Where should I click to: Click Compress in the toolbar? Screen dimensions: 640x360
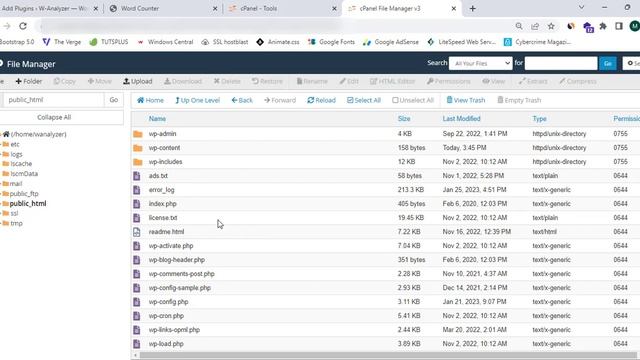click(x=578, y=81)
